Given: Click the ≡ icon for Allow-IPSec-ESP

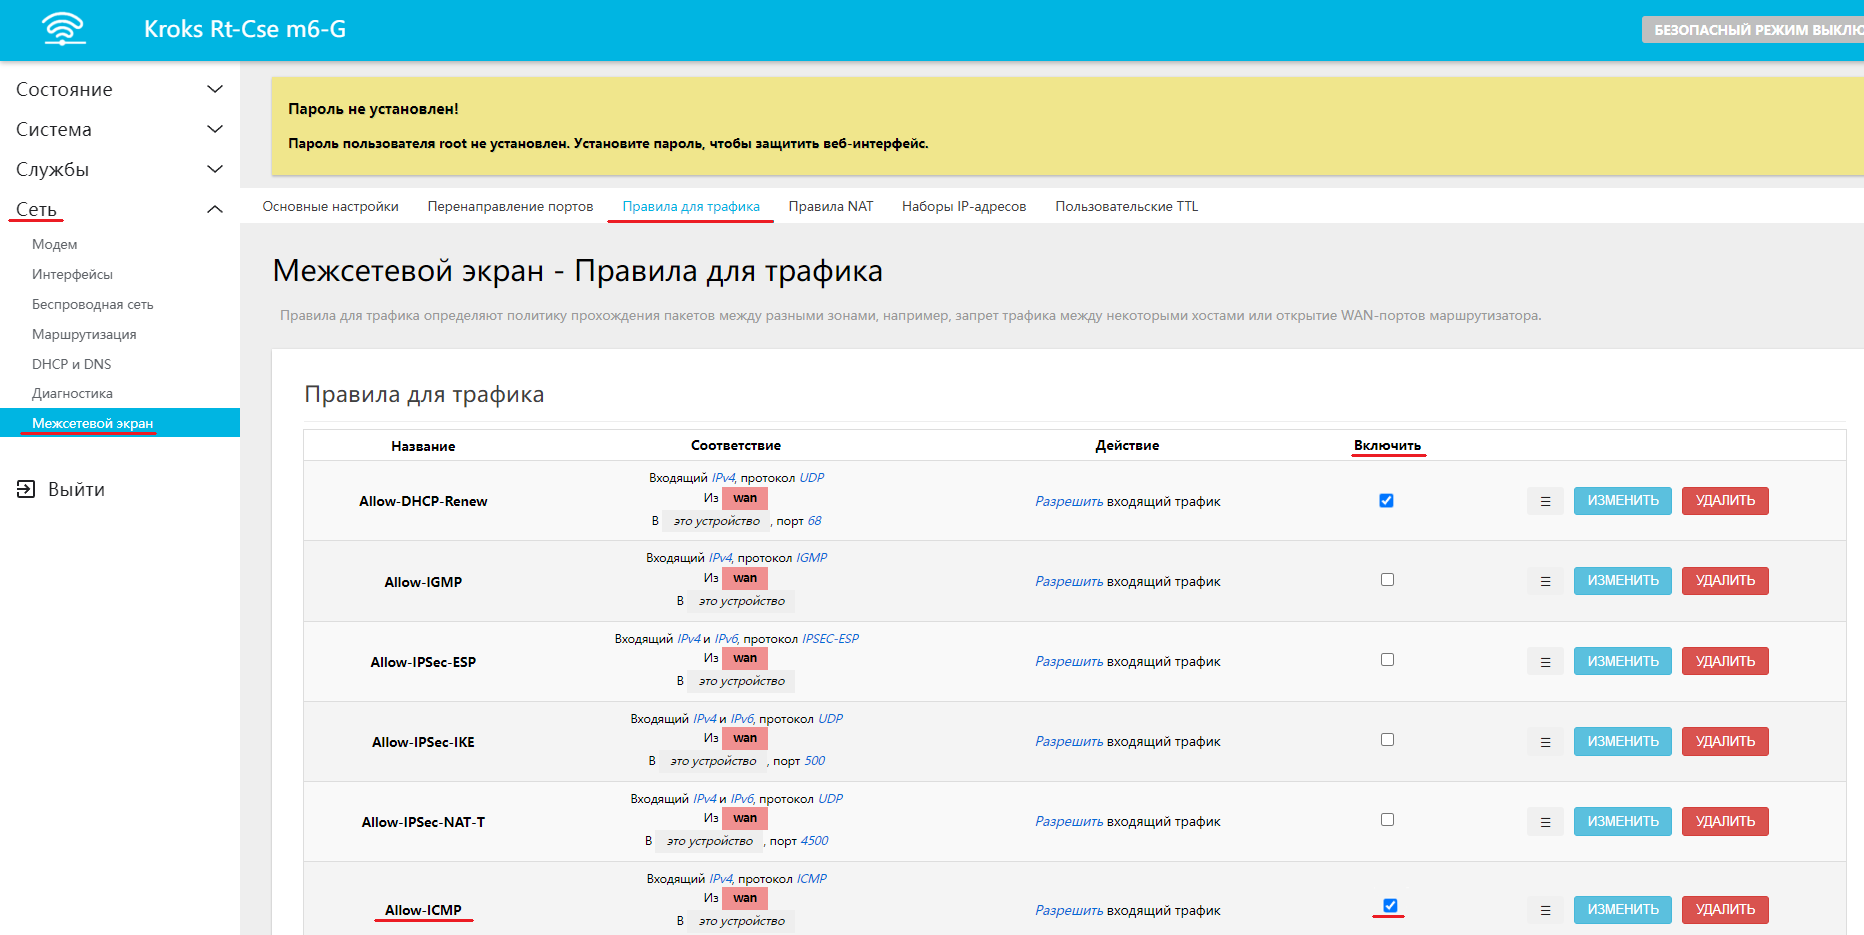Looking at the screenshot, I should pyautogui.click(x=1545, y=660).
